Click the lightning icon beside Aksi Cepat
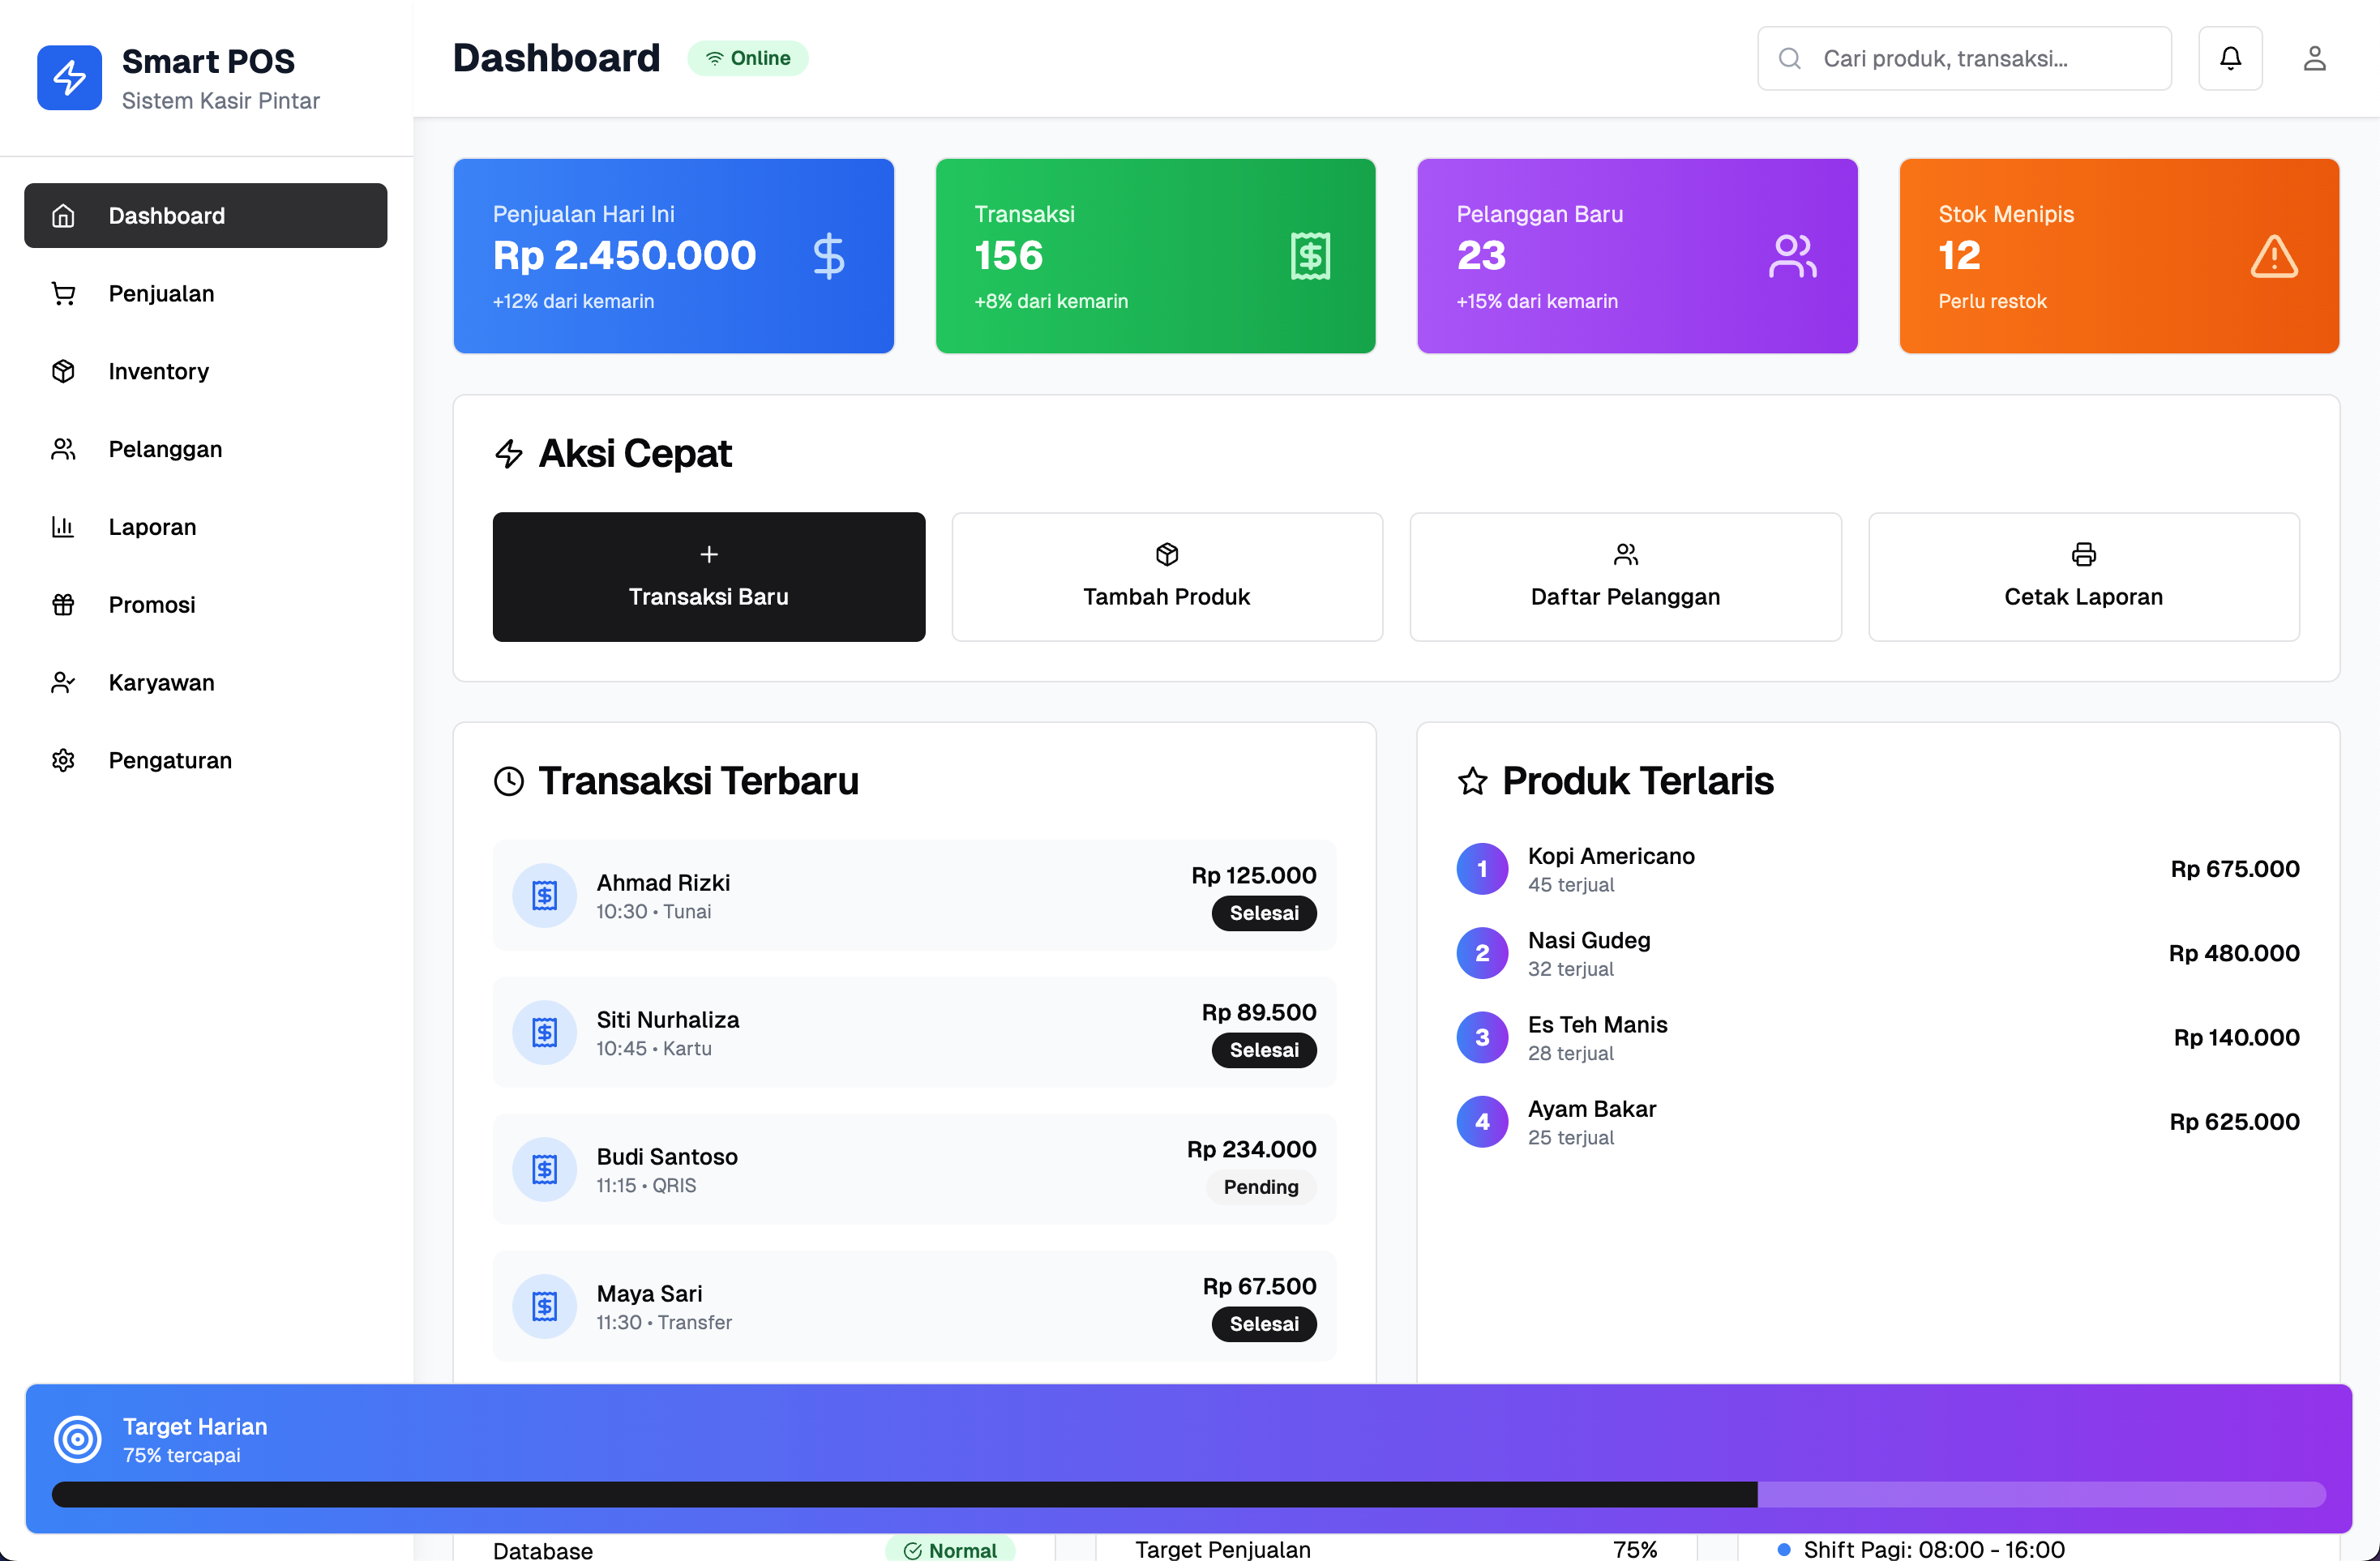2380x1561 pixels. pos(509,454)
